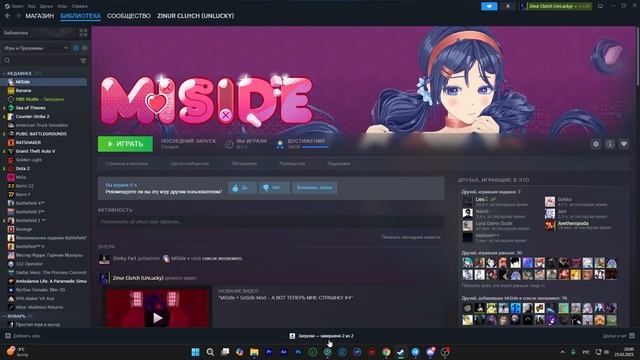
Task: Add MiSide to favorites heart icon
Action: click(624, 144)
